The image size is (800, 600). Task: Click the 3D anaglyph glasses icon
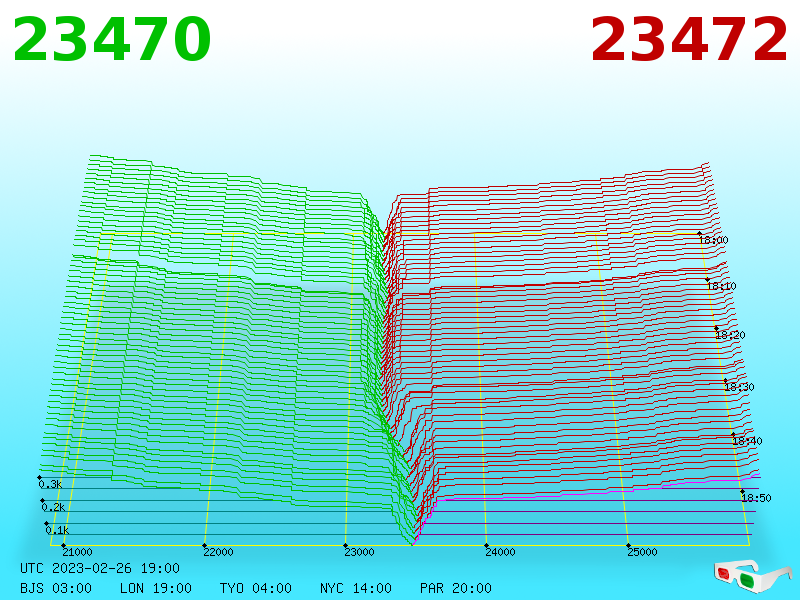coord(752,576)
